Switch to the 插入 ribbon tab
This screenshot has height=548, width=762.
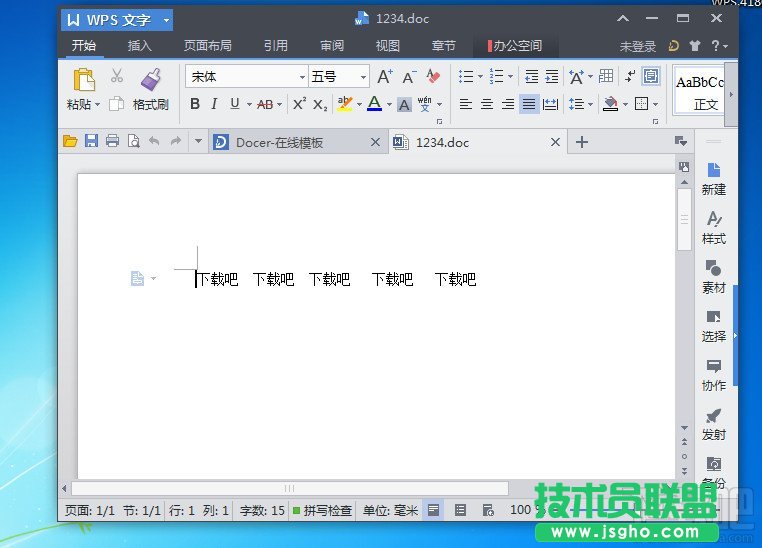tap(139, 46)
